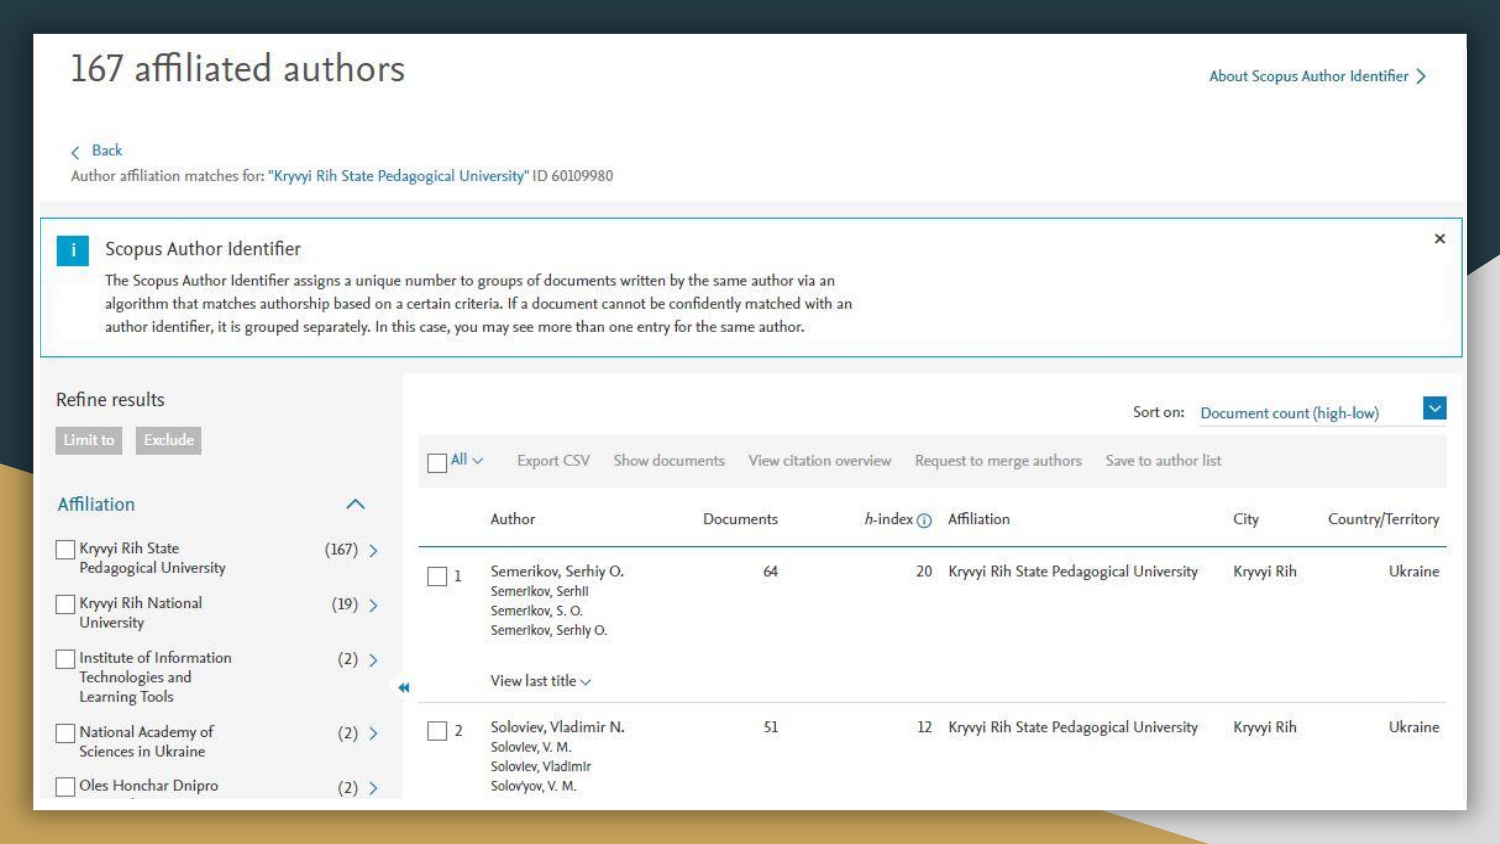Image resolution: width=1500 pixels, height=844 pixels.
Task: Open the Sort on dropdown arrow
Action: 1435,408
